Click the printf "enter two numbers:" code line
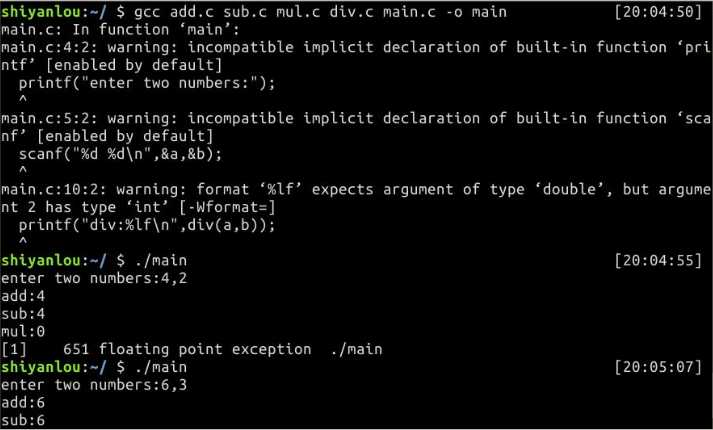 click(x=147, y=83)
